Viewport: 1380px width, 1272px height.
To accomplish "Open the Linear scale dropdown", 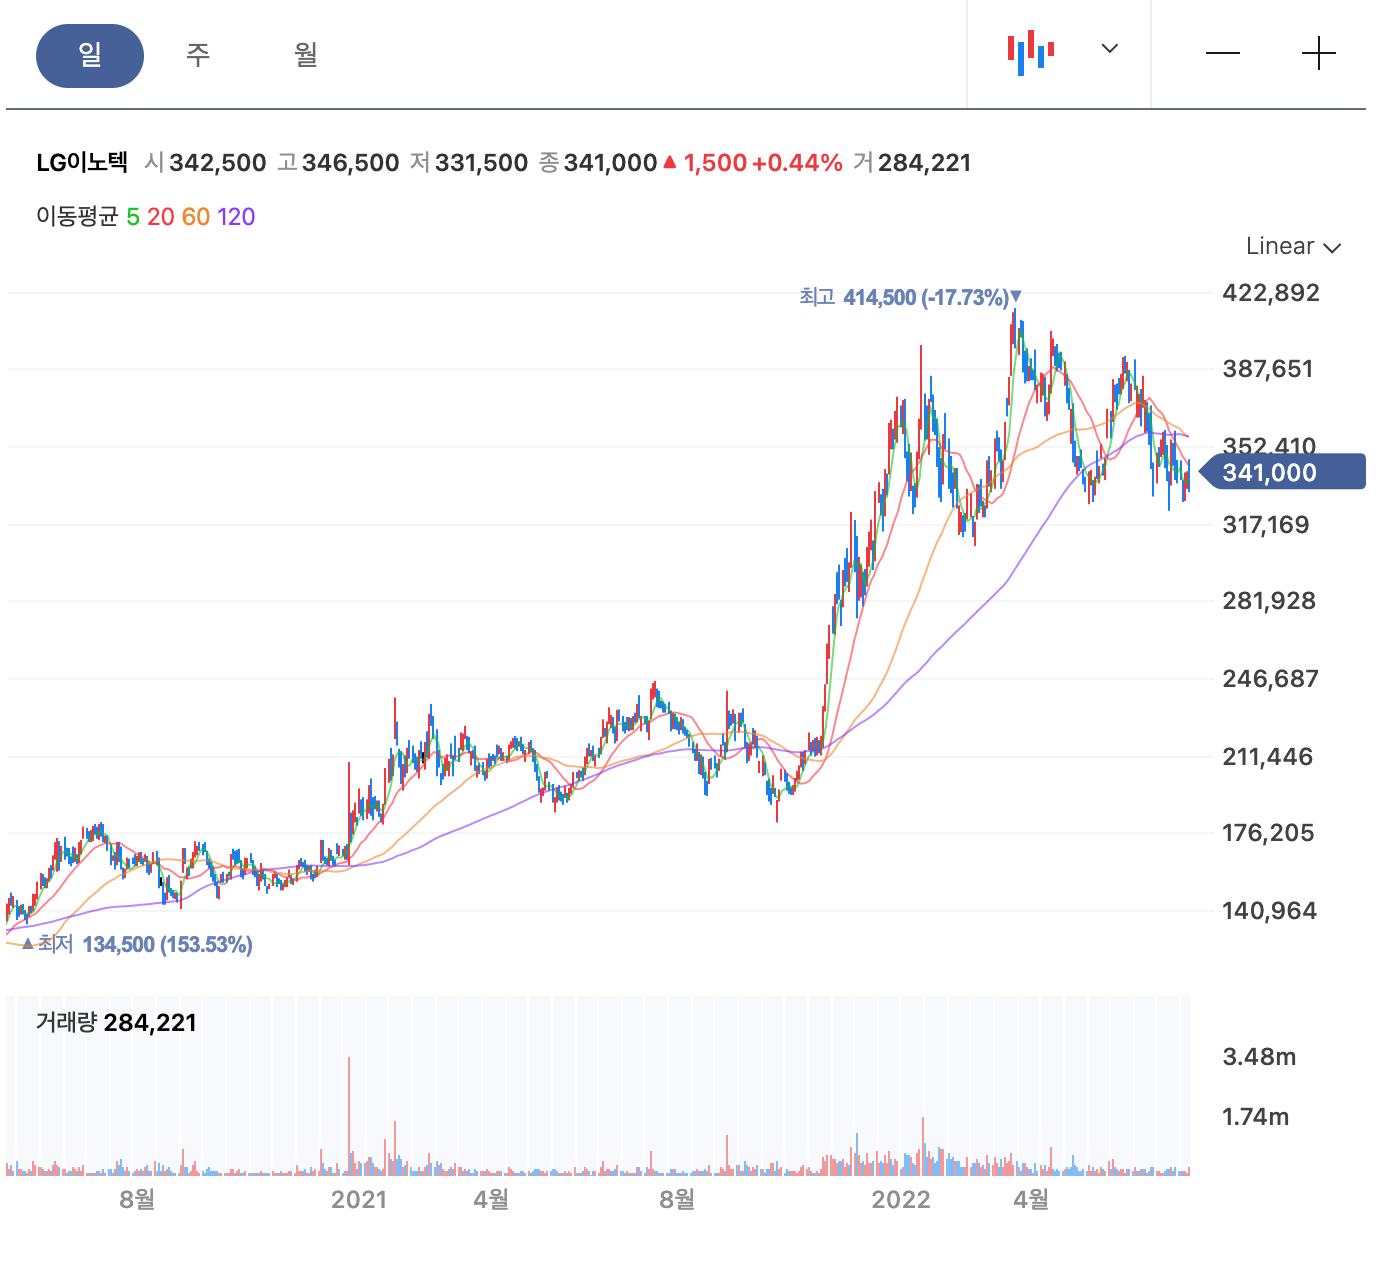I will click(x=1293, y=246).
